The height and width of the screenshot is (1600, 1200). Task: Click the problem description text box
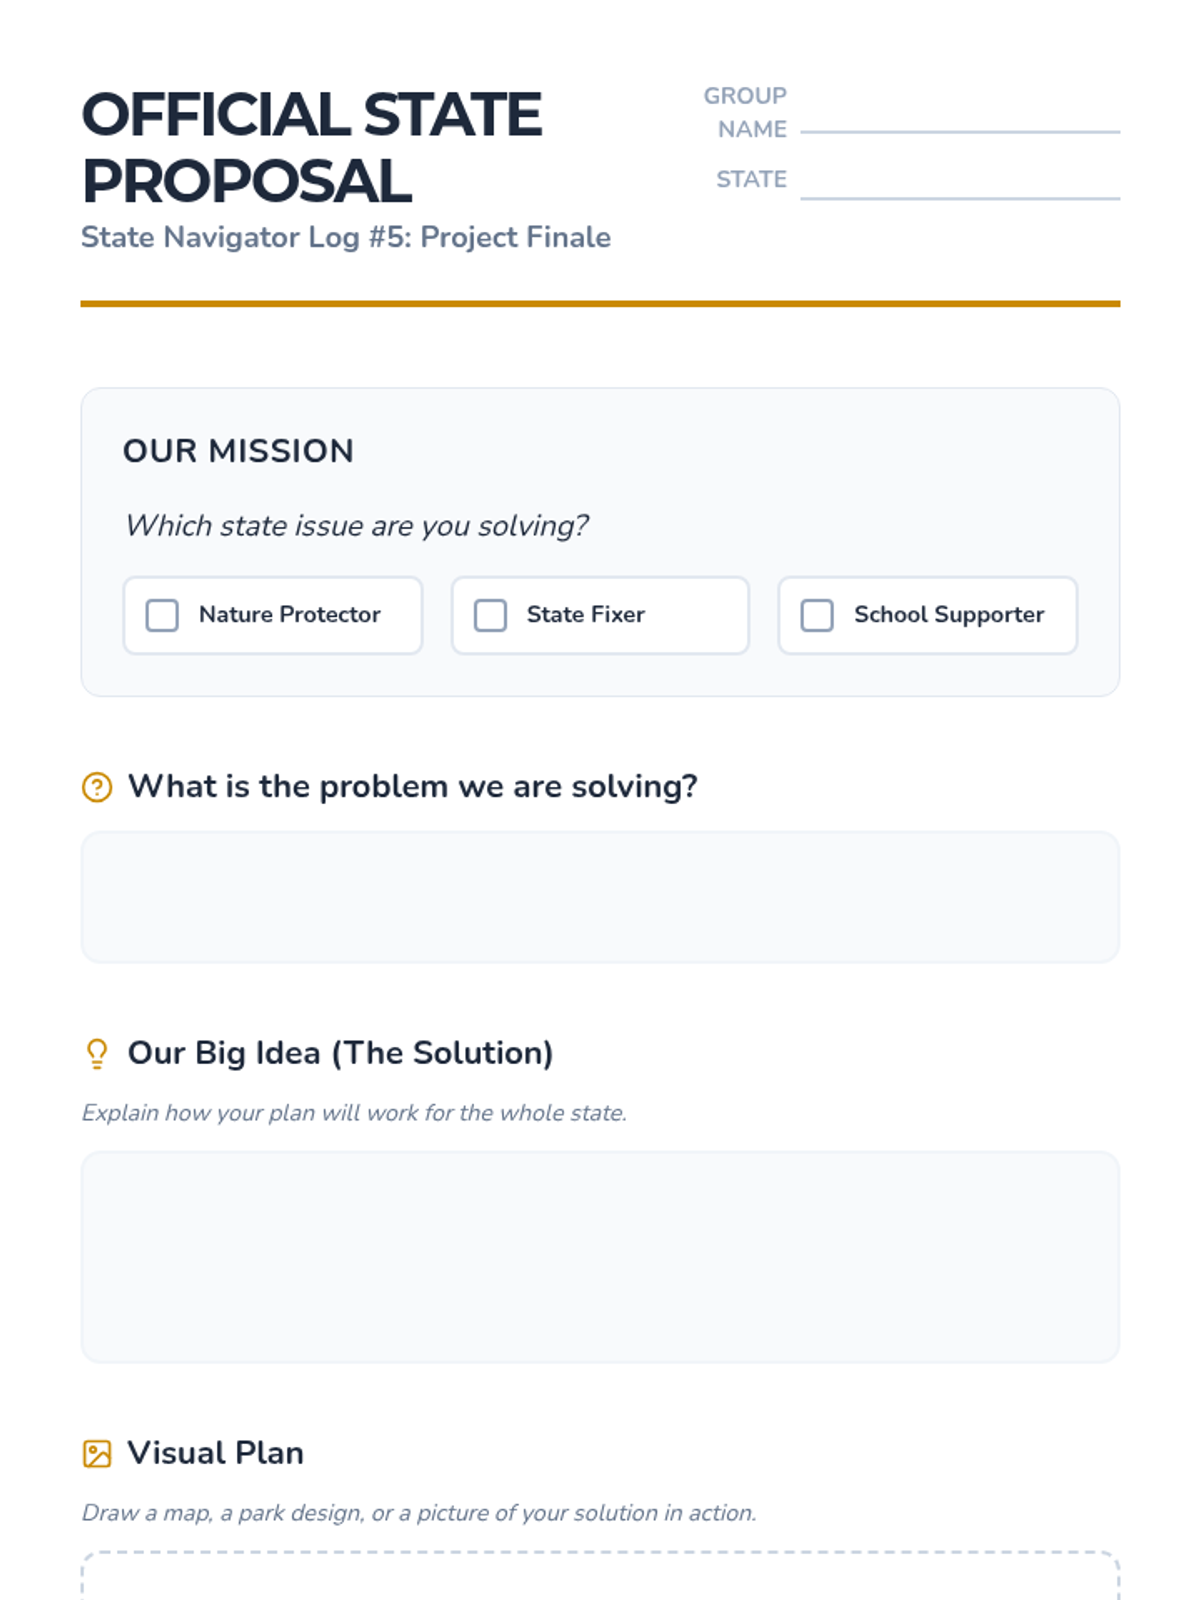click(x=600, y=897)
